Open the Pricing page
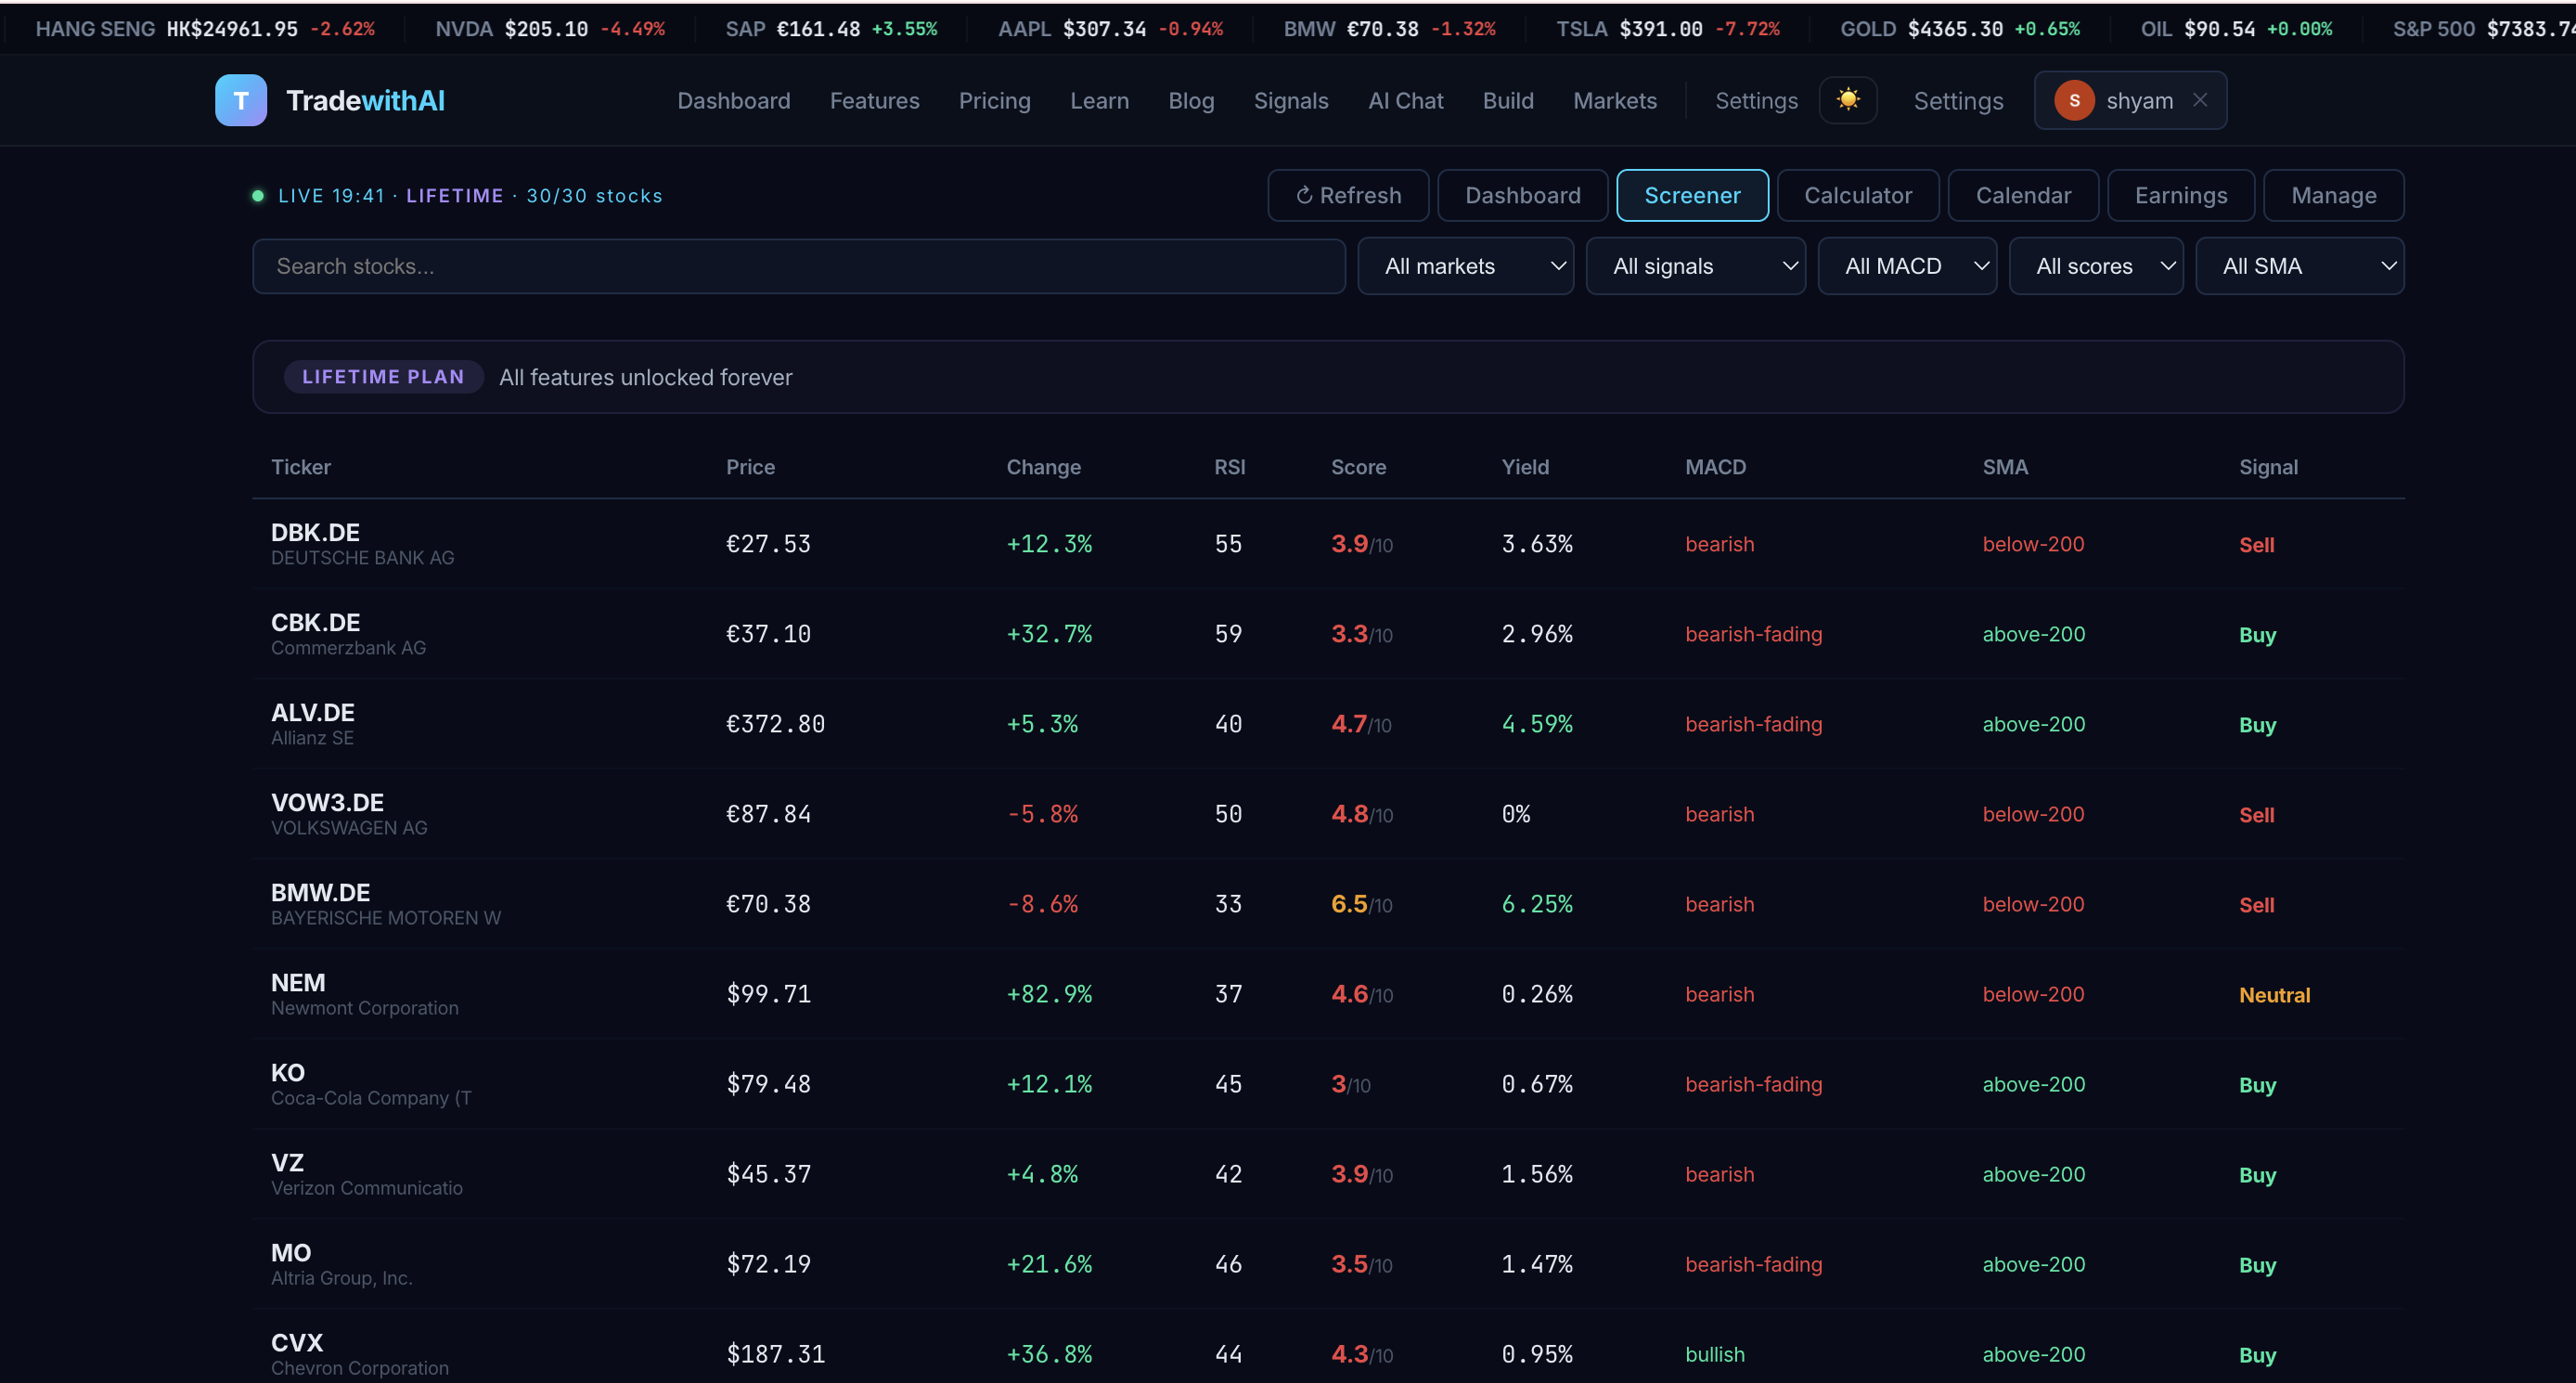Image resolution: width=2576 pixels, height=1383 pixels. pyautogui.click(x=994, y=101)
